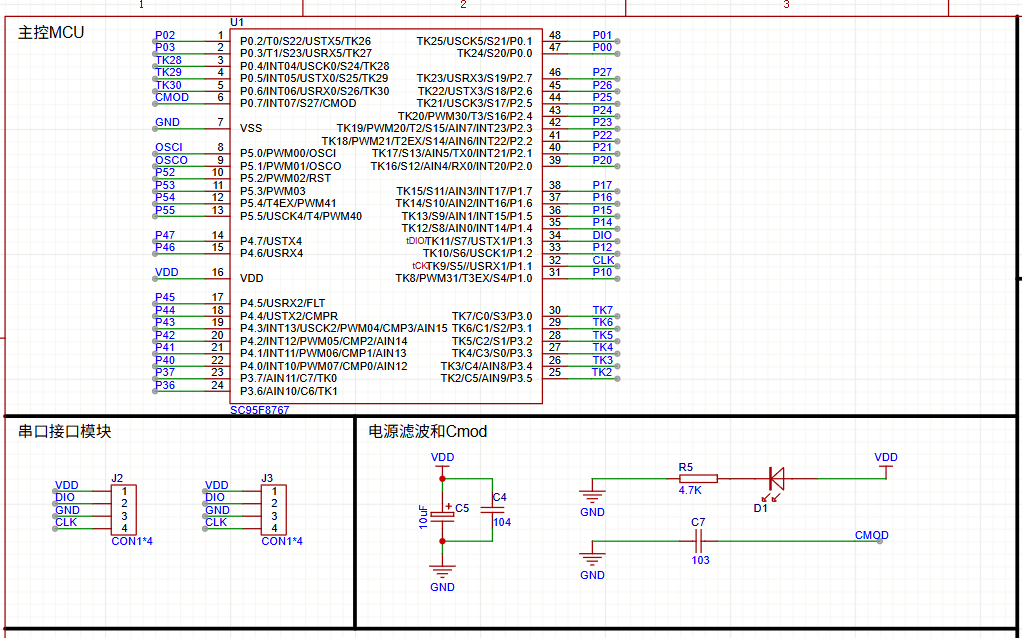Click the TK7 net label at pin 30
The width and height of the screenshot is (1022, 638).
602,310
